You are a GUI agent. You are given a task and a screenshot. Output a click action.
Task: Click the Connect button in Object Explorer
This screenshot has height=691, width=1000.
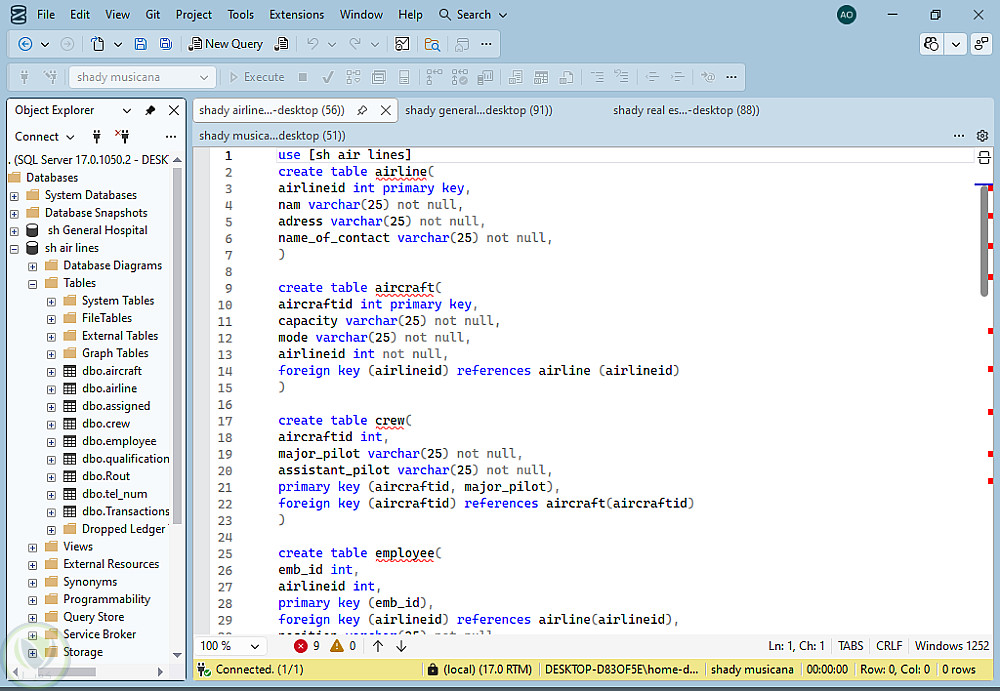[x=37, y=136]
